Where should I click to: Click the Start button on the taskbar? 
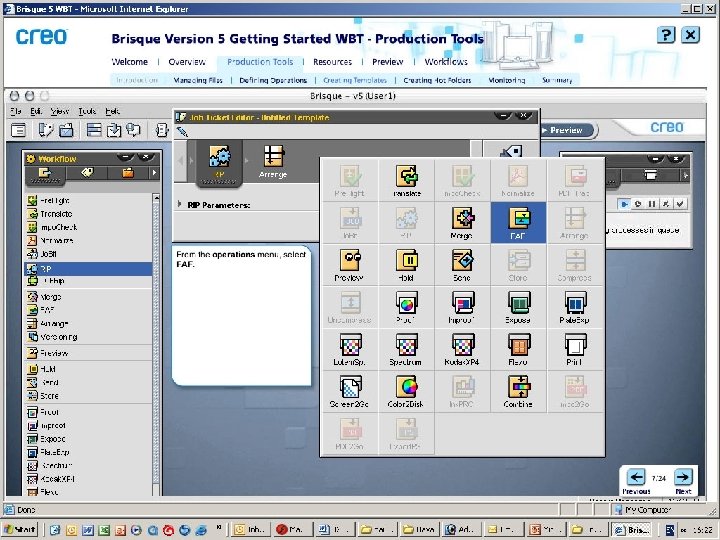point(20,530)
